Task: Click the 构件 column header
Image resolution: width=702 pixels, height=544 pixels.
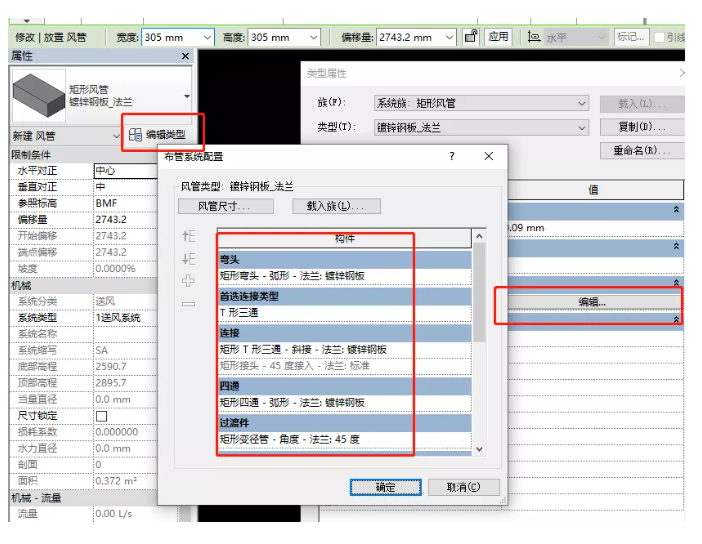Action: pyautogui.click(x=344, y=239)
